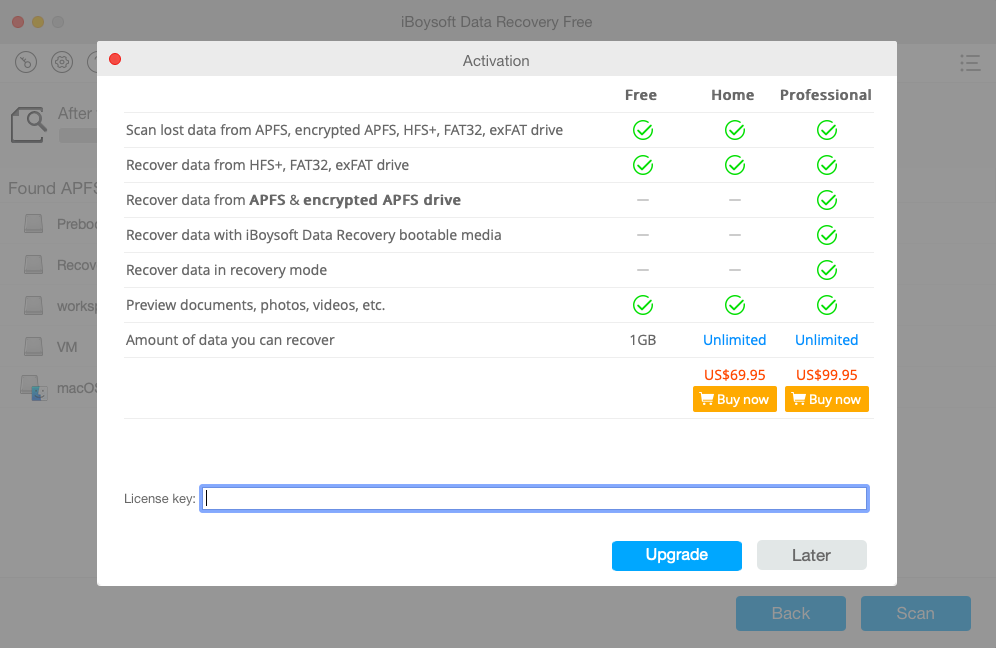
Task: Click Buy now for Home edition
Action: [x=734, y=399]
